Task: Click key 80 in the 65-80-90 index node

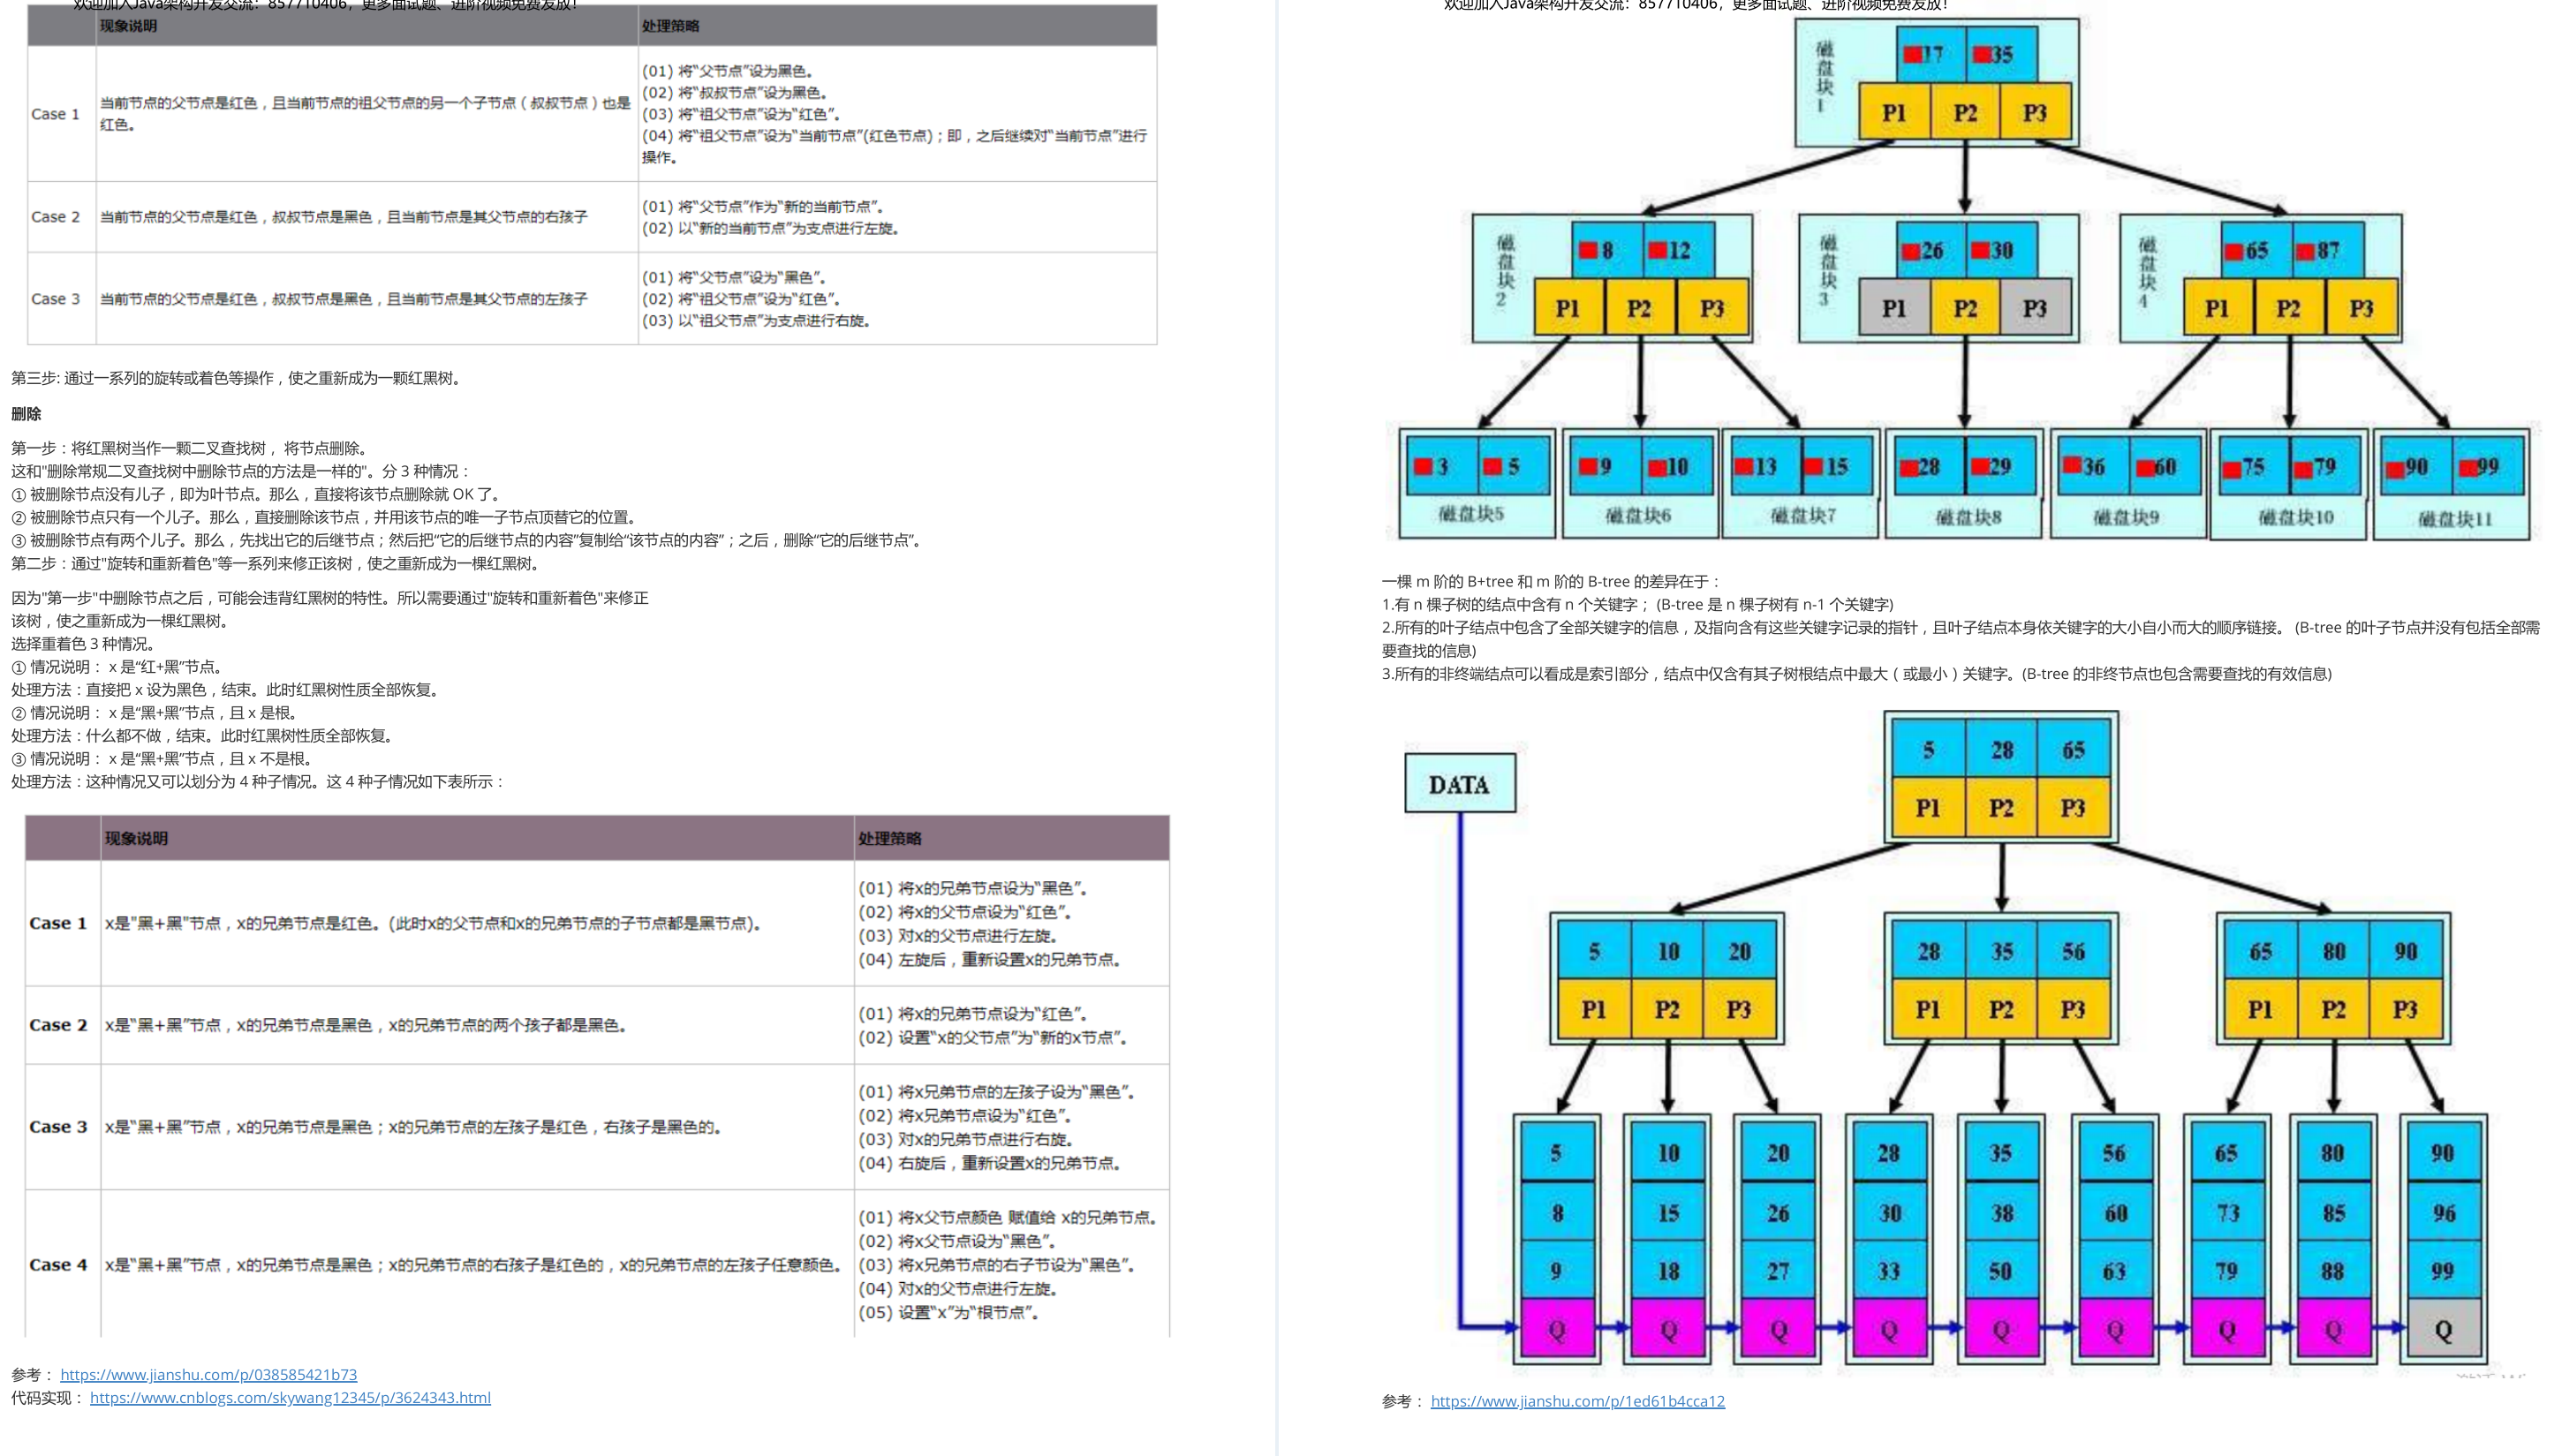Action: tap(2333, 951)
